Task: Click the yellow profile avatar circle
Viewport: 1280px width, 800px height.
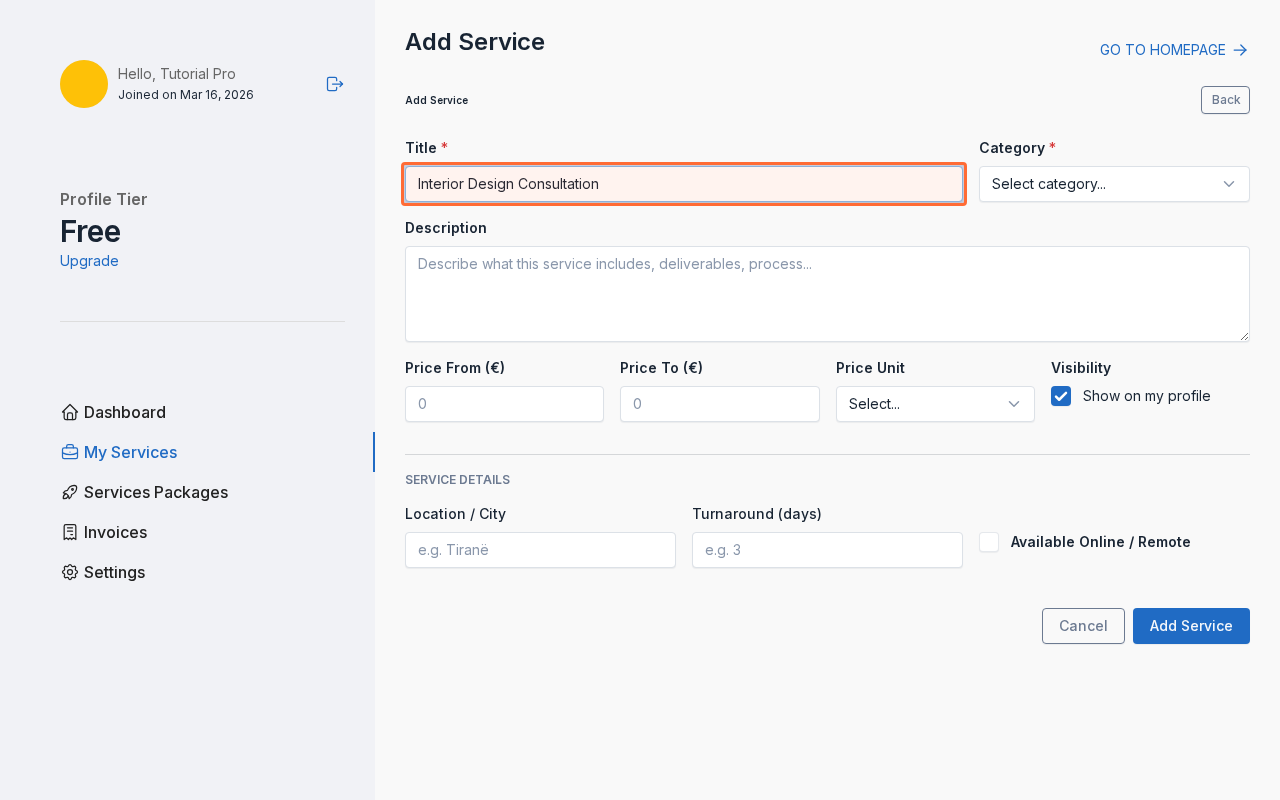Action: pos(83,84)
